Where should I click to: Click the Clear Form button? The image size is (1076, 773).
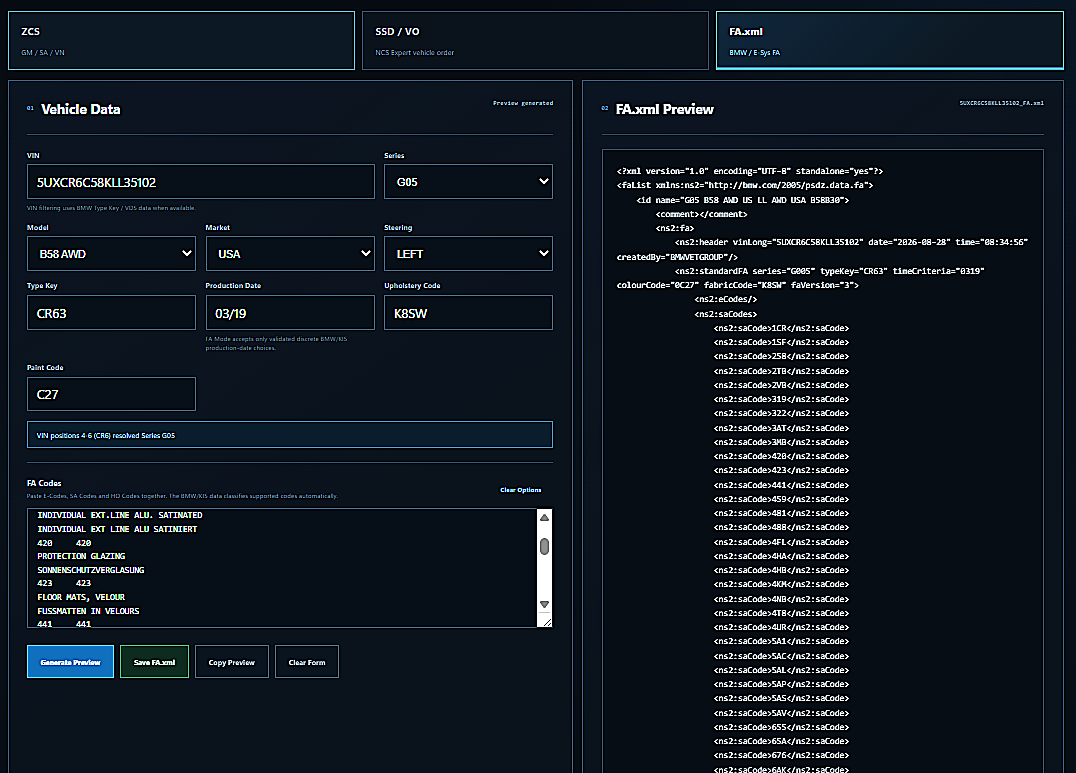(307, 662)
